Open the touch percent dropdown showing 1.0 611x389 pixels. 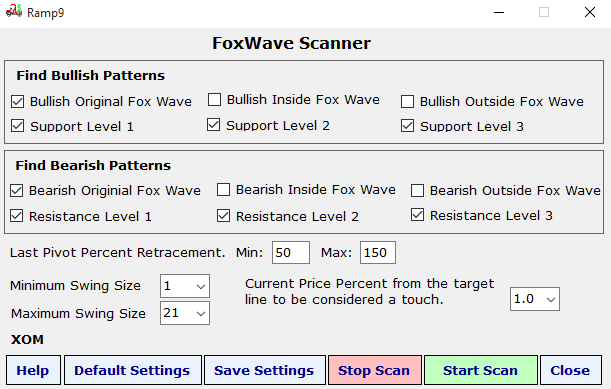pyautogui.click(x=535, y=299)
